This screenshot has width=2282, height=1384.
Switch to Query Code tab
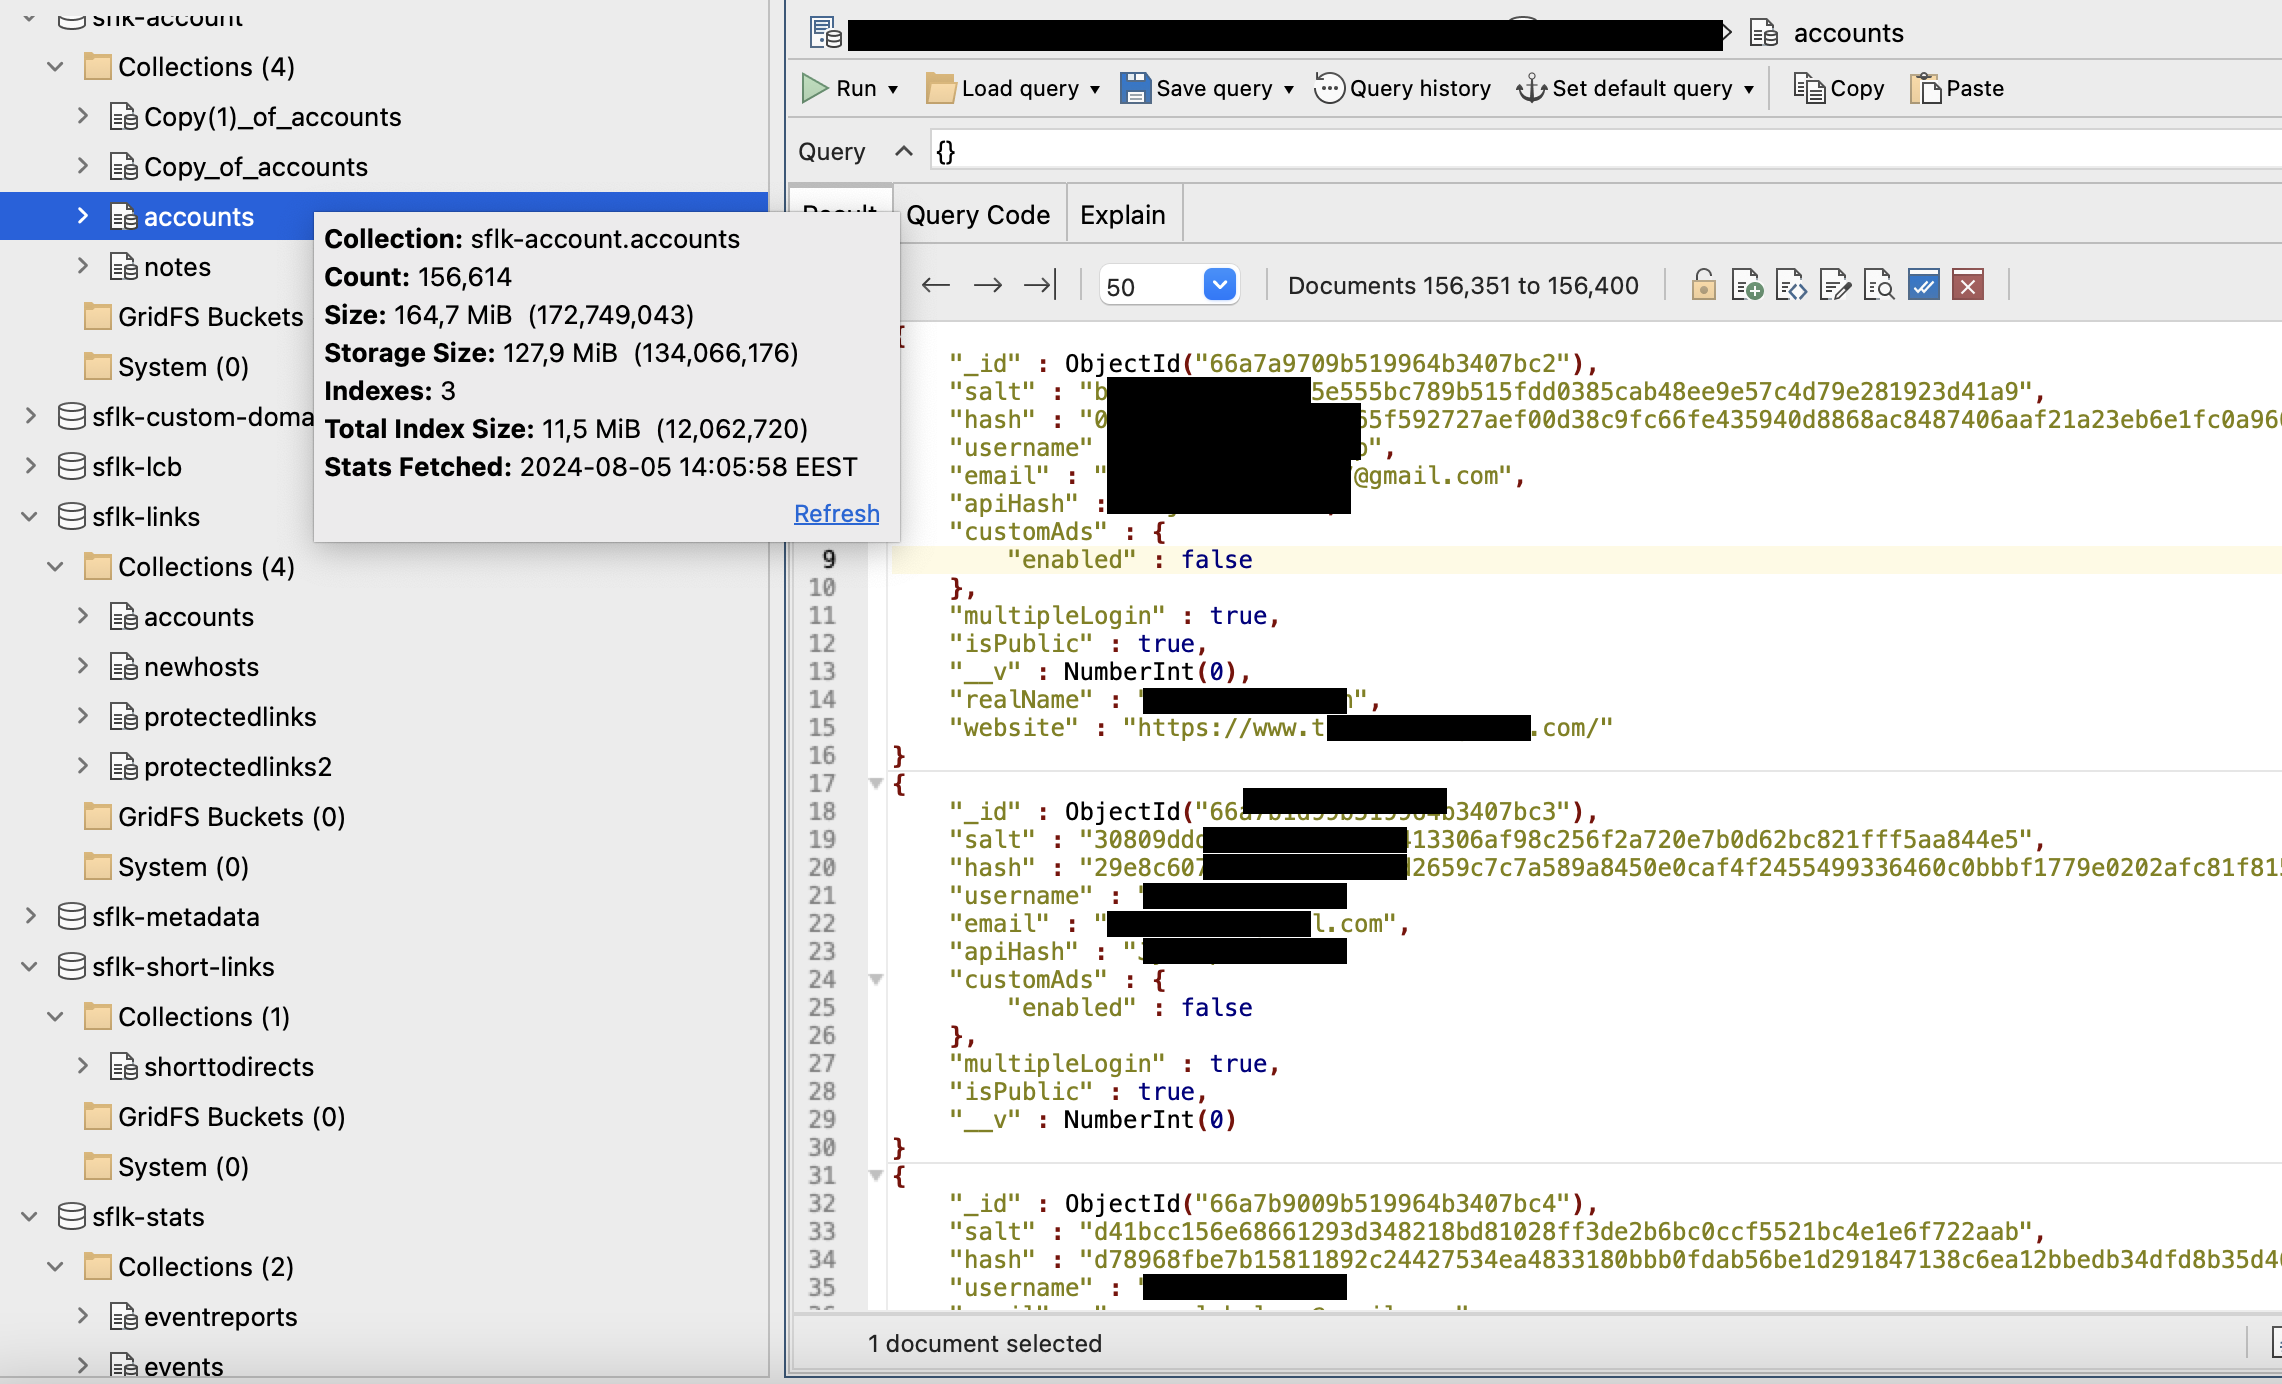(980, 214)
